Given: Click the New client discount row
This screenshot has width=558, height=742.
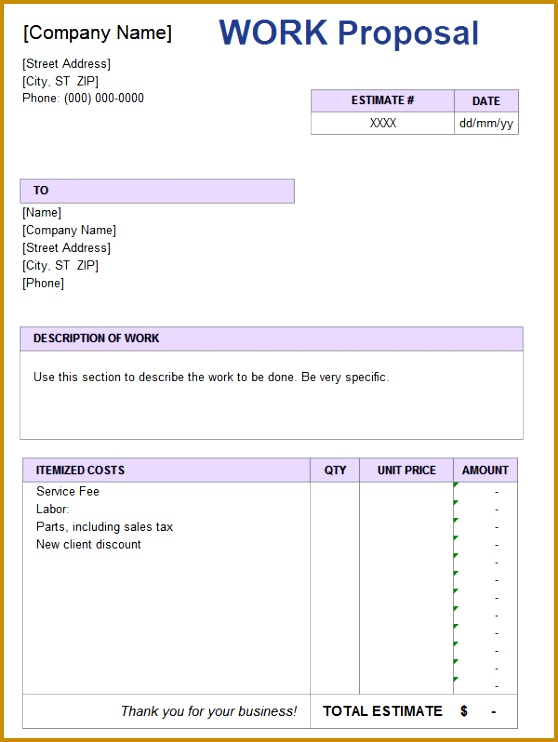Looking at the screenshot, I should coord(89,544).
